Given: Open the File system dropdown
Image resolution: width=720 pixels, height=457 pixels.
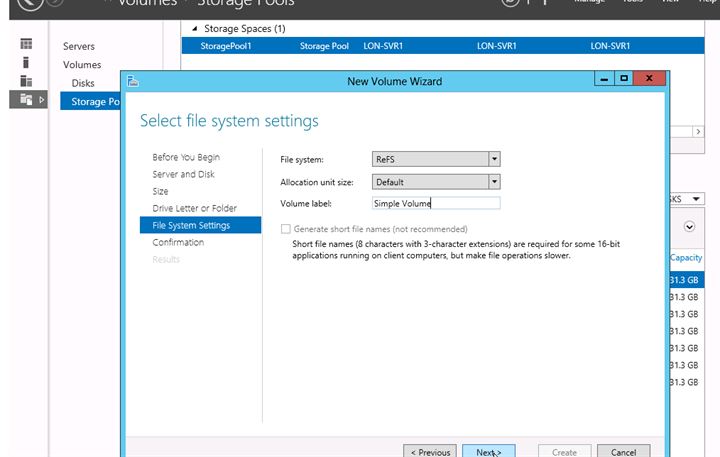Looking at the screenshot, I should click(x=494, y=159).
